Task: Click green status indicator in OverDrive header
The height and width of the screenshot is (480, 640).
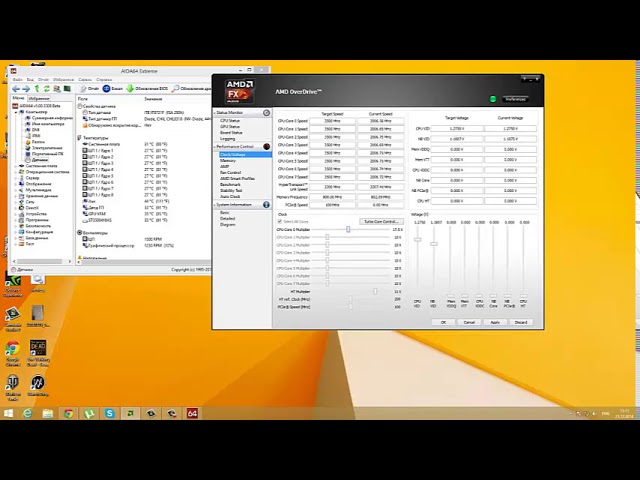Action: pos(493,99)
